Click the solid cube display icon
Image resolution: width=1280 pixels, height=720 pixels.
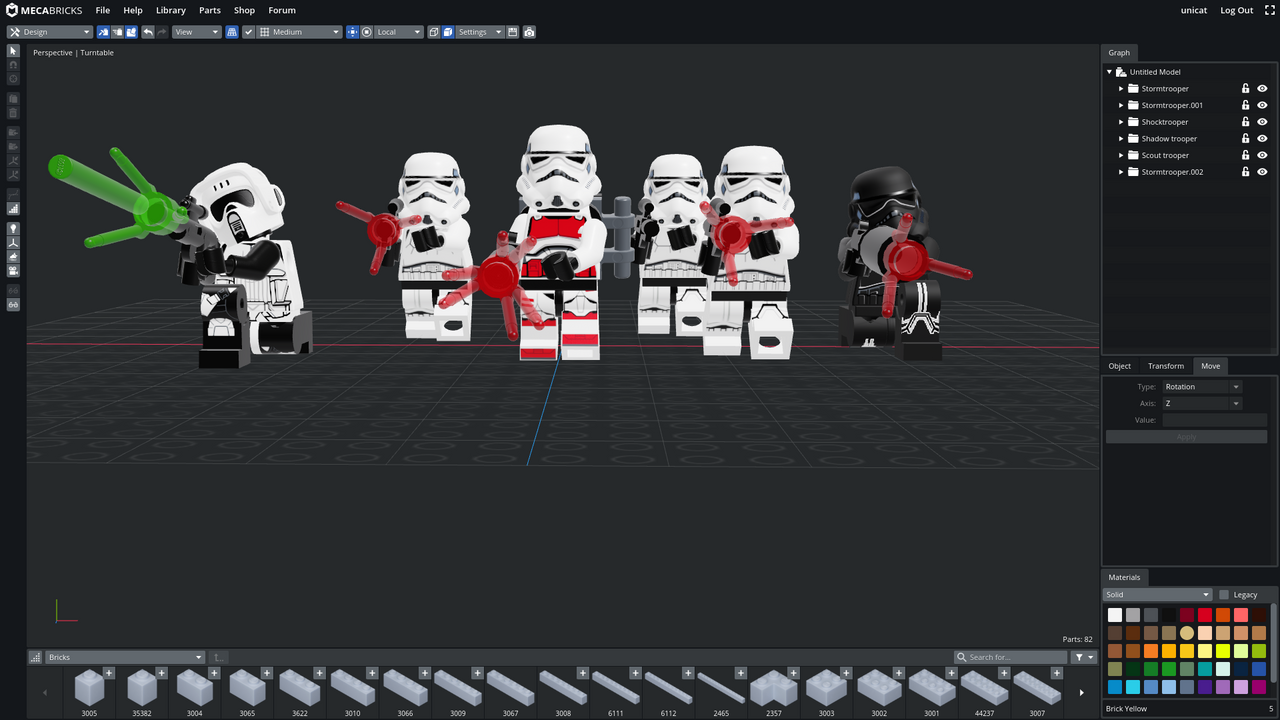pyautogui.click(x=448, y=32)
